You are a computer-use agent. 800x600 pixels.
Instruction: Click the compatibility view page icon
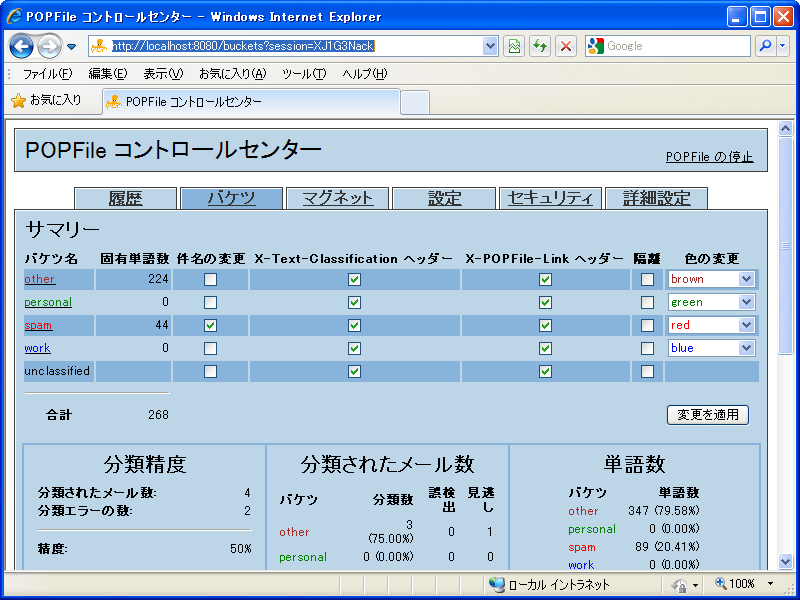[x=514, y=46]
